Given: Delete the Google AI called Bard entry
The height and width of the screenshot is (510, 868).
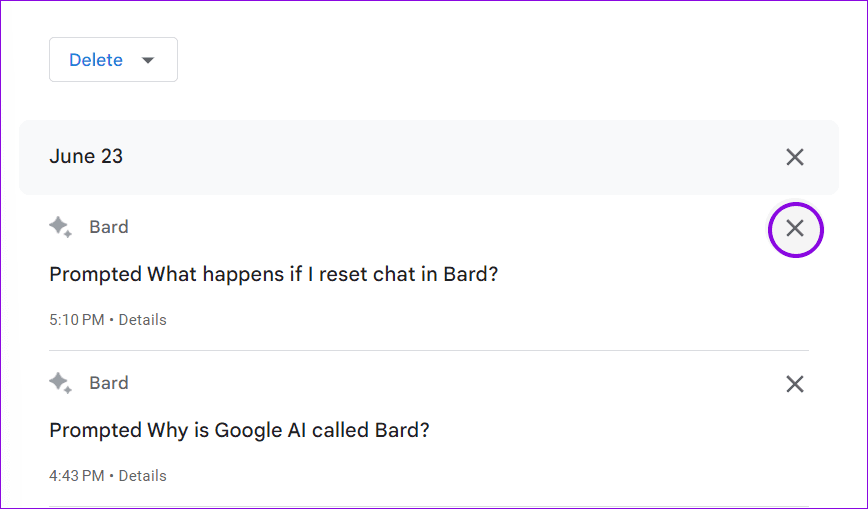Looking at the screenshot, I should [x=795, y=384].
